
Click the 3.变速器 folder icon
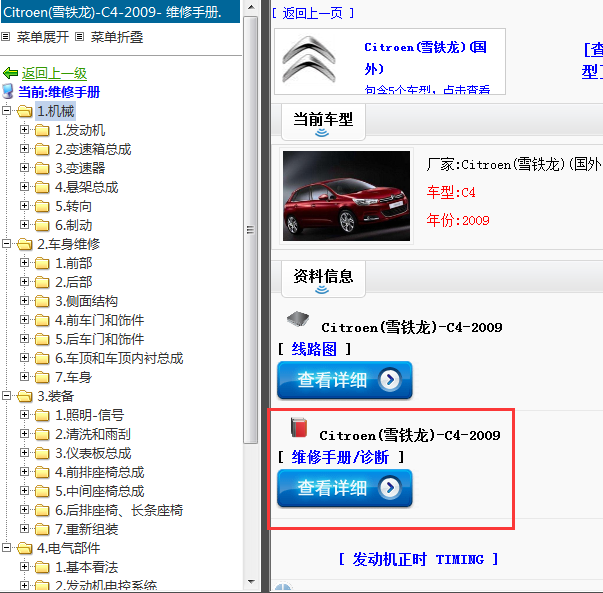click(x=42, y=168)
